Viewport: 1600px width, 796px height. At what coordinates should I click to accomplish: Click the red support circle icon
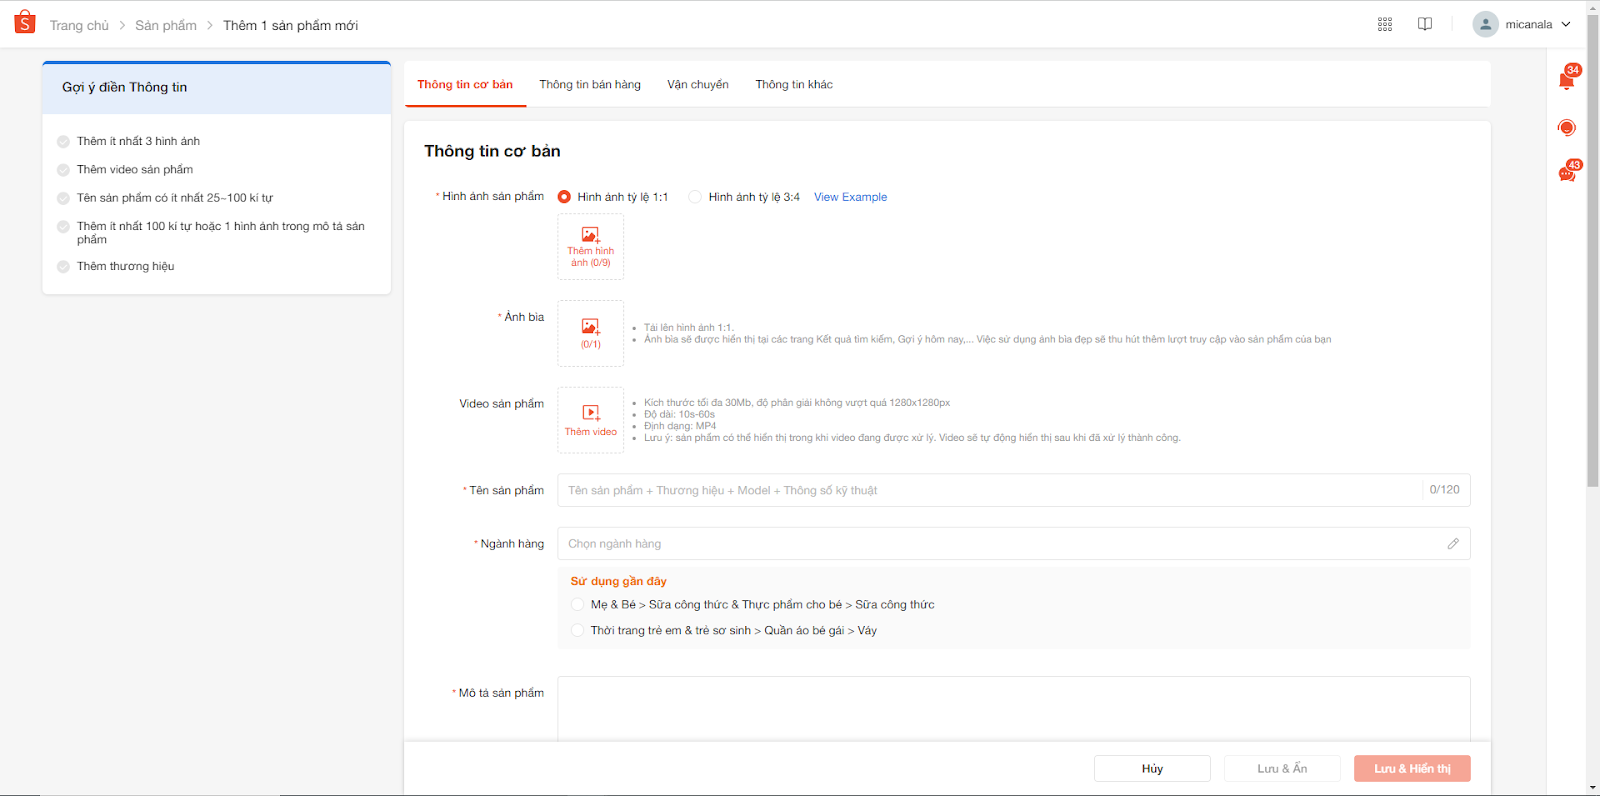point(1567,128)
